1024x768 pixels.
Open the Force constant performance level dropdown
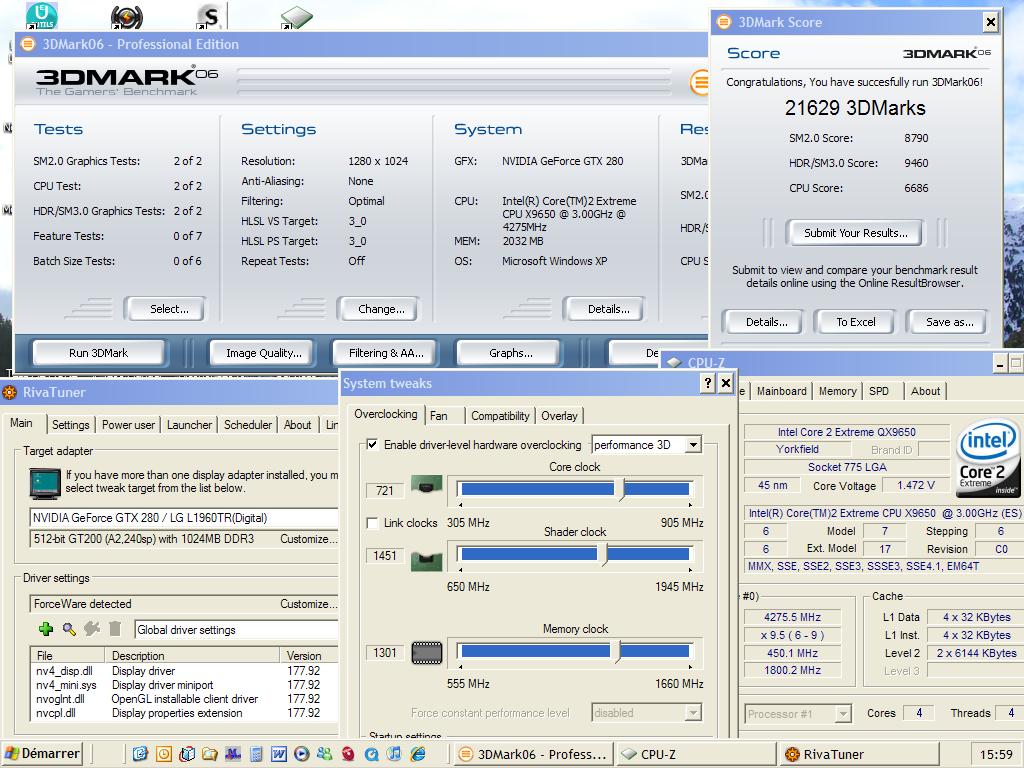tap(693, 712)
